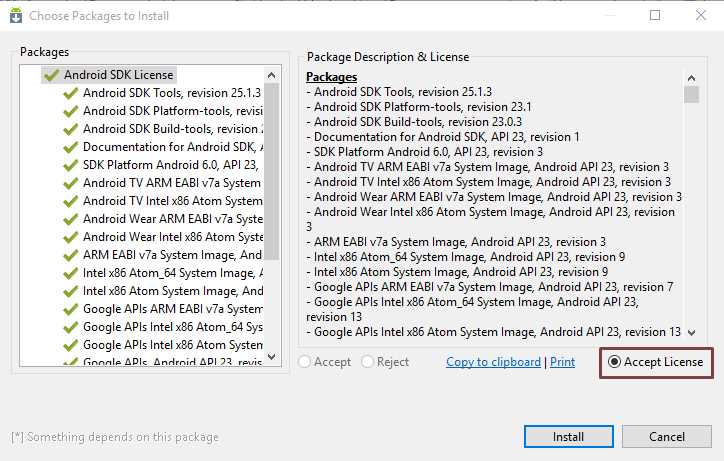Screen dimensions: 724x461
Task: Click checkmark icon beside Android TV Intel x86
Action: coord(70,201)
